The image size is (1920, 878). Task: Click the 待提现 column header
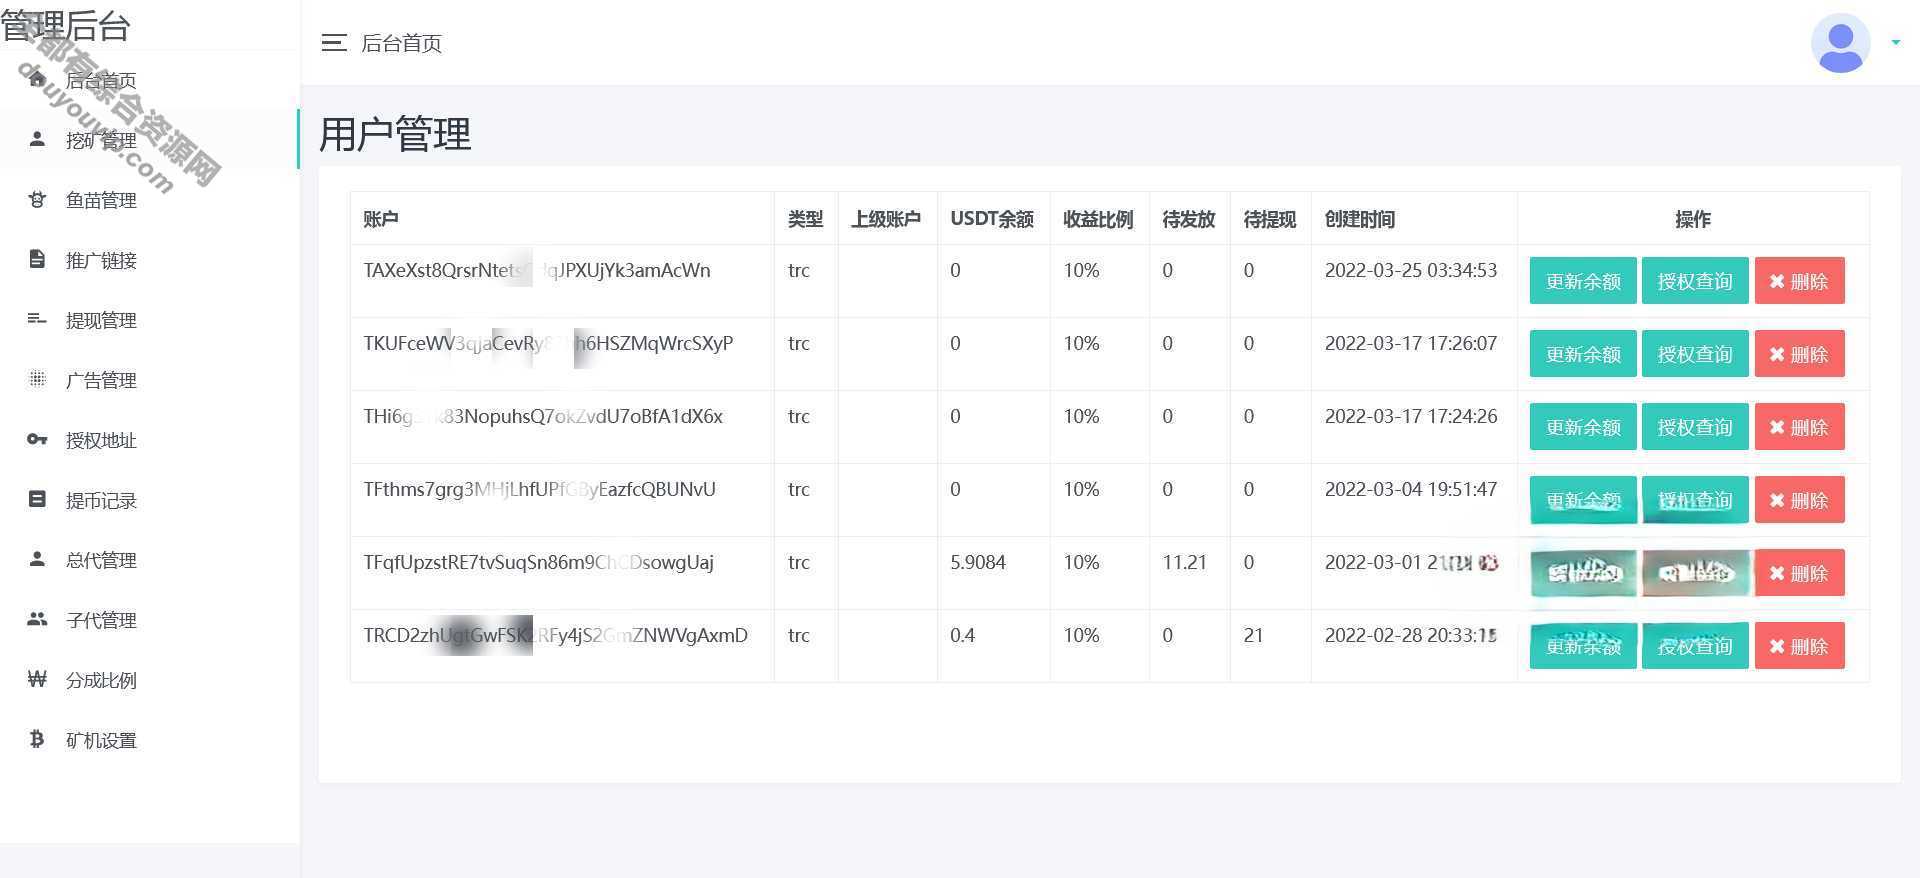tap(1270, 219)
